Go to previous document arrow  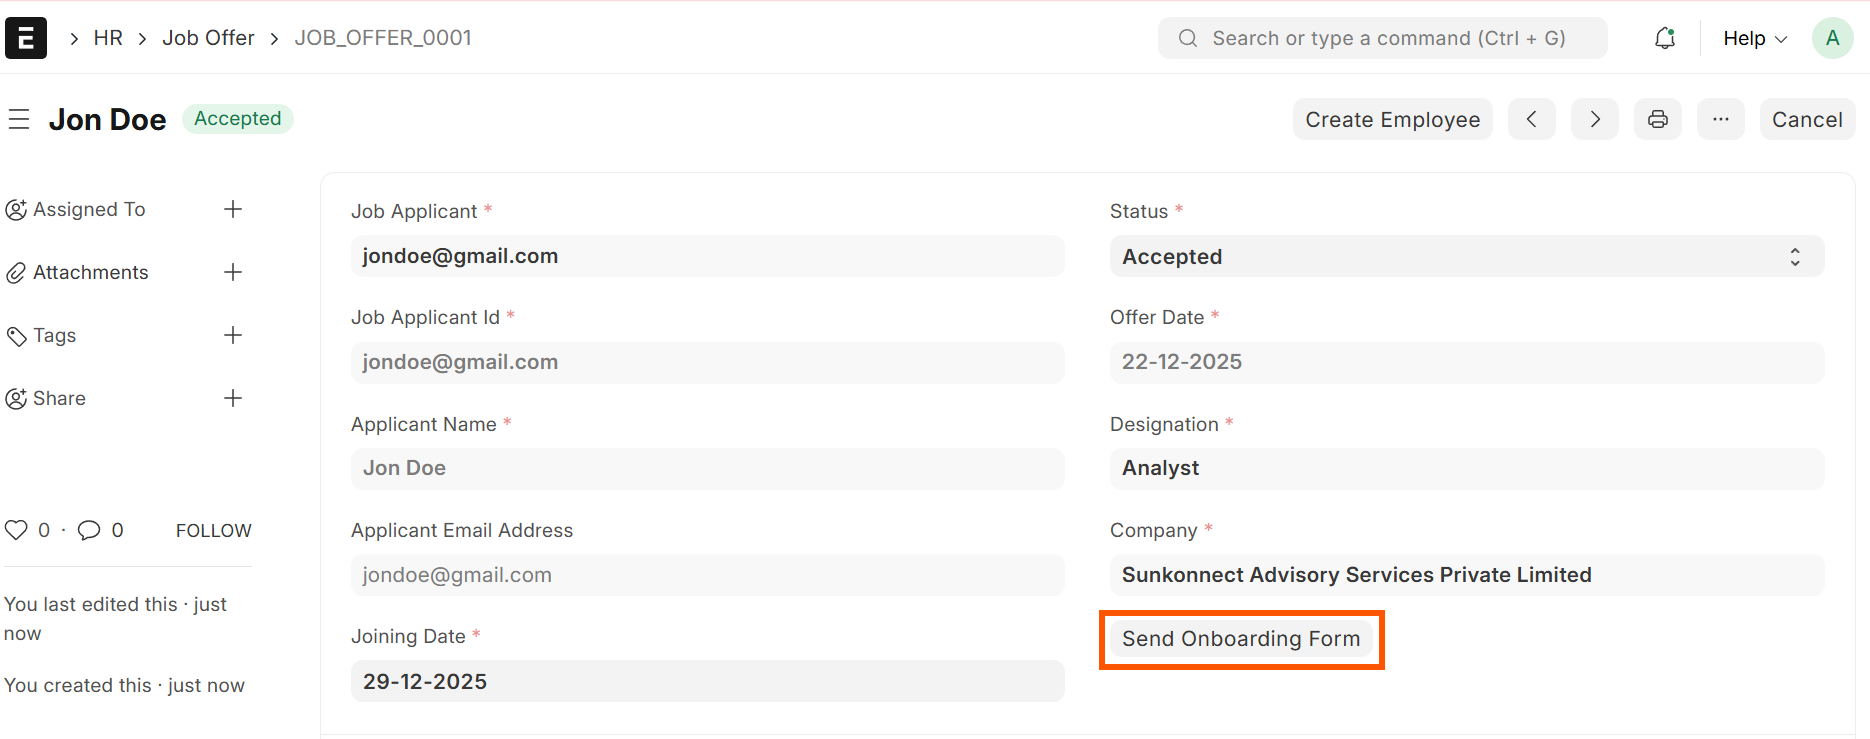pyautogui.click(x=1532, y=120)
